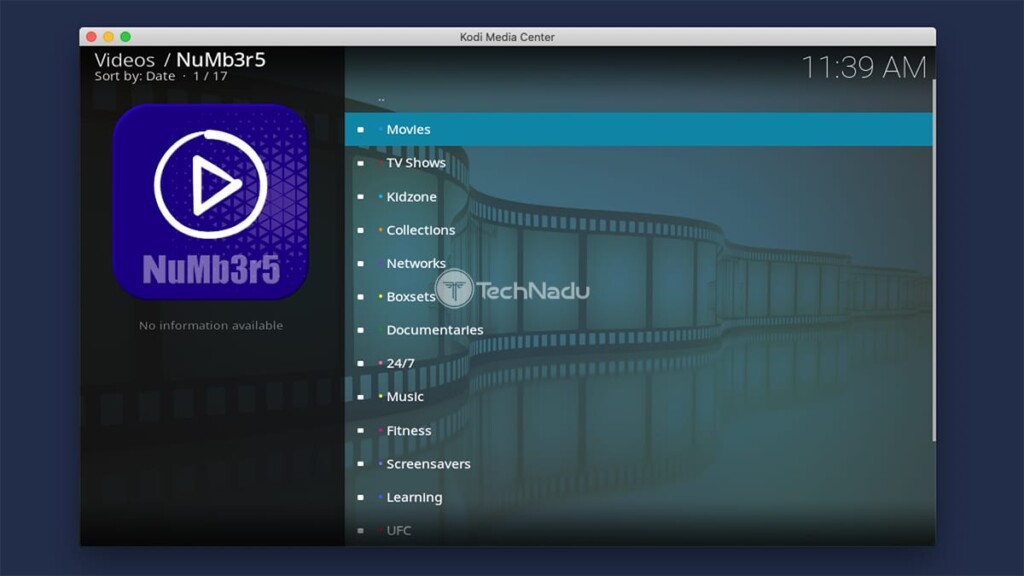Click the Kodi Media Center title bar text
Screen dimensions: 1024x576
[x=507, y=37]
